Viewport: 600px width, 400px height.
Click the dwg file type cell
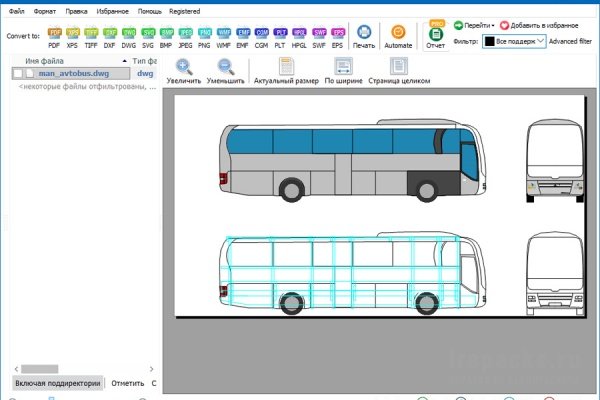(x=145, y=73)
